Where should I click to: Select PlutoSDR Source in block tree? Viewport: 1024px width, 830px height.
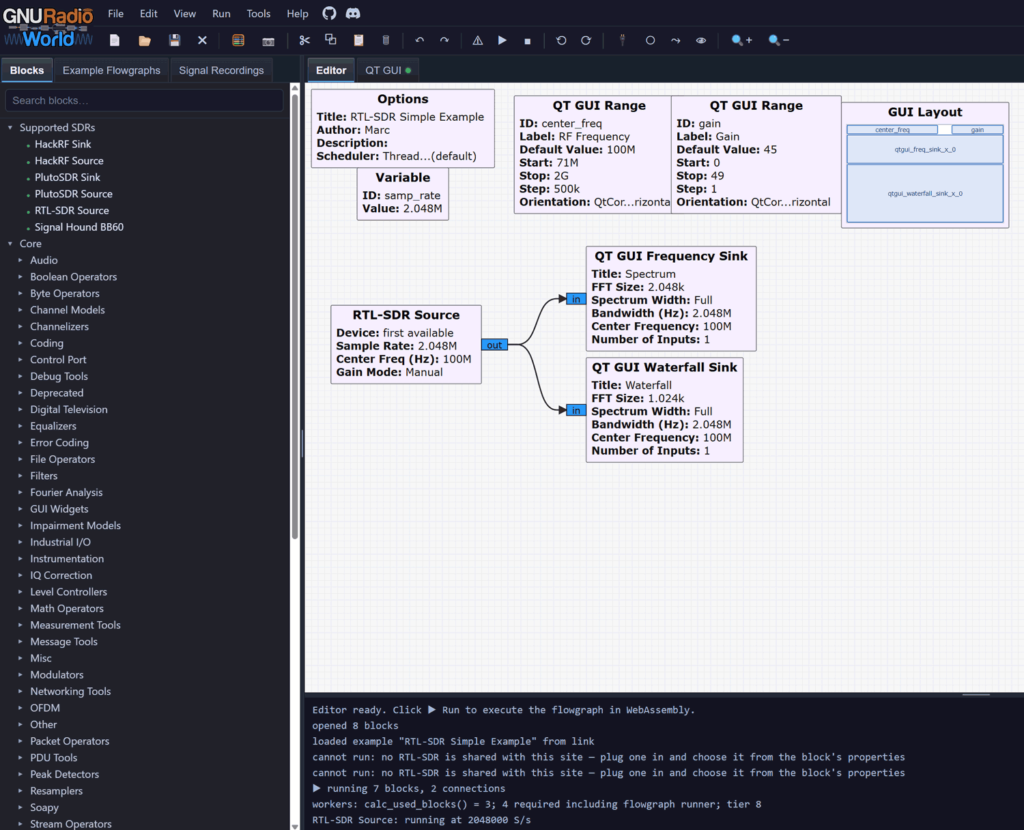click(x=73, y=194)
